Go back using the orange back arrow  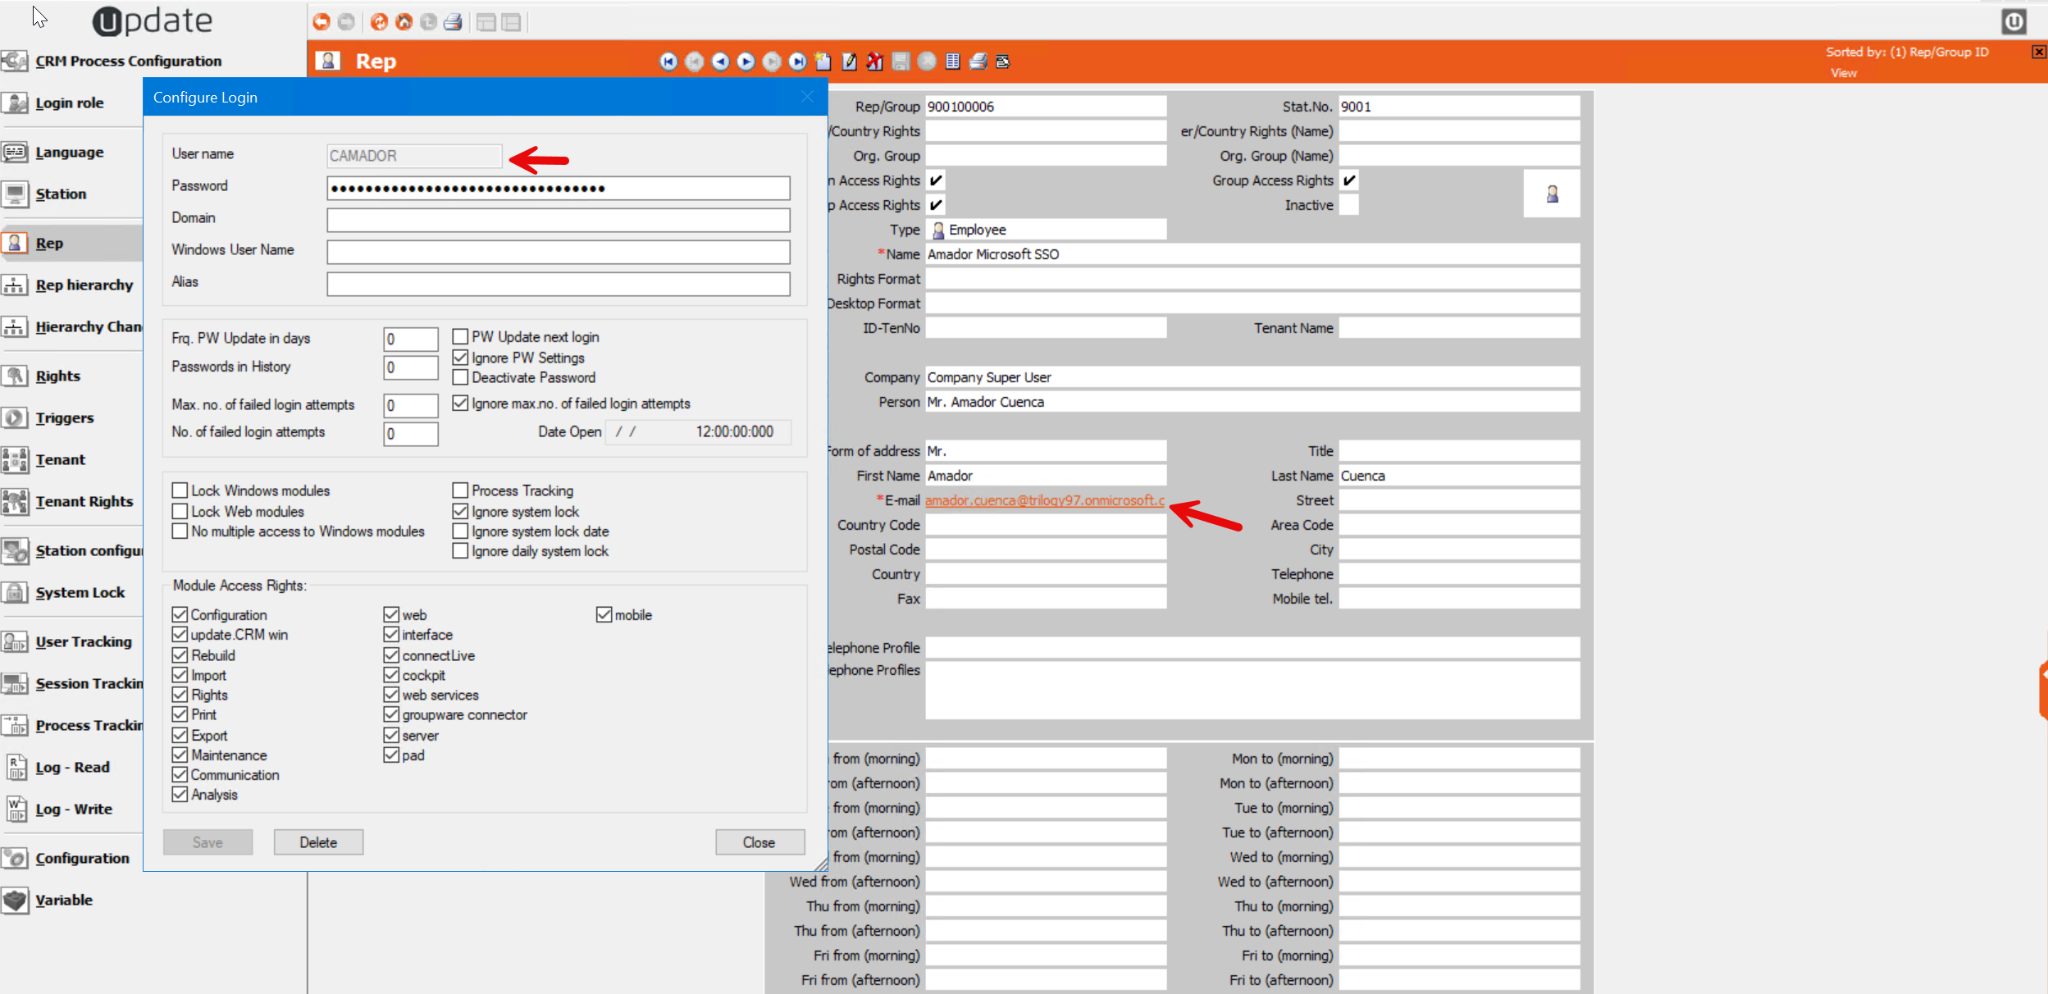[x=321, y=21]
